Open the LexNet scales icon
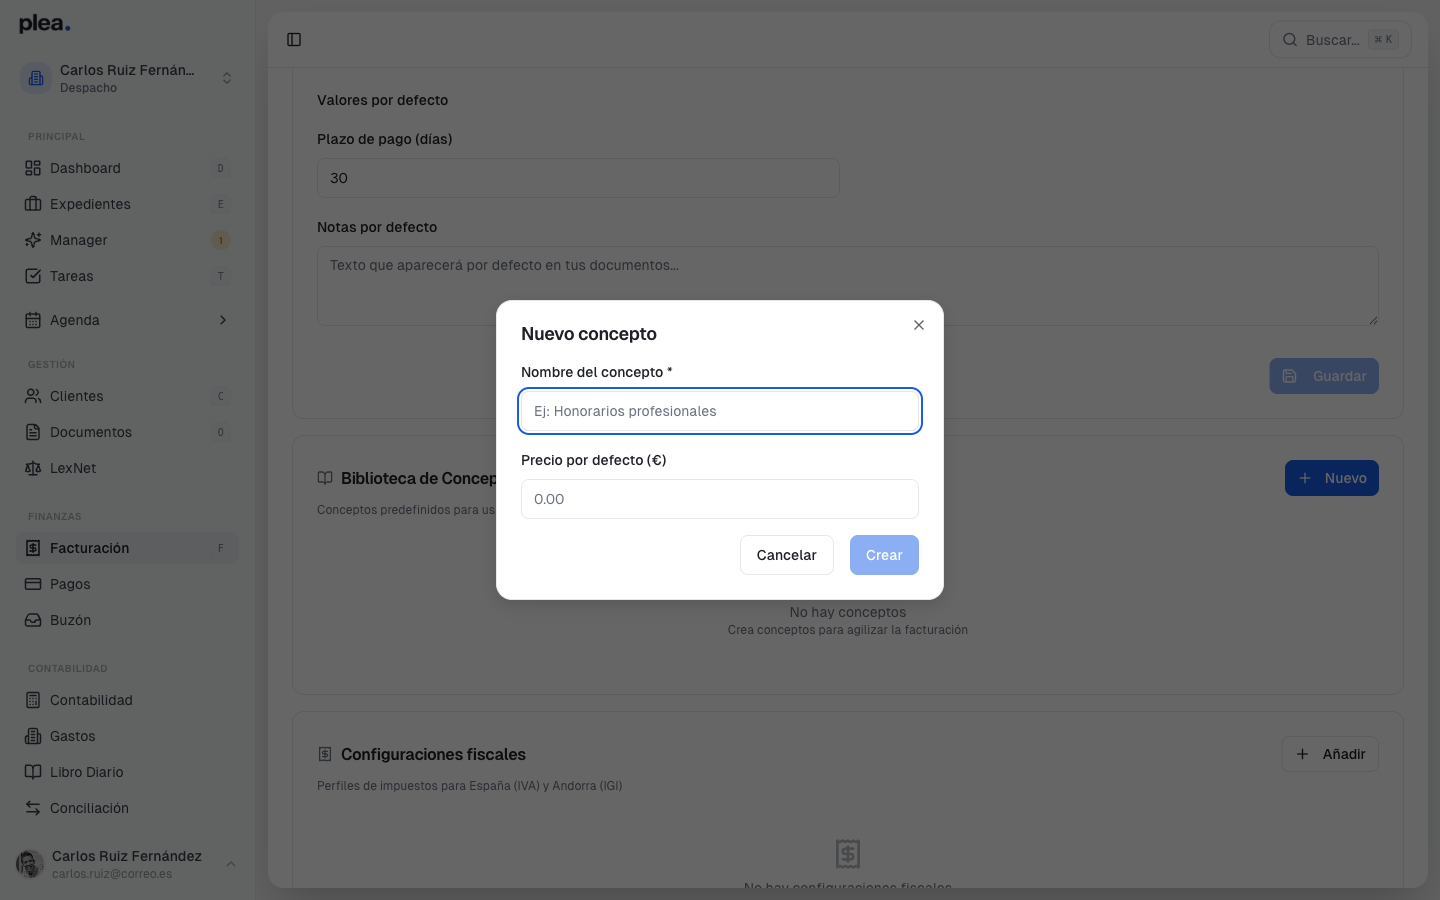This screenshot has width=1440, height=900. (x=33, y=468)
